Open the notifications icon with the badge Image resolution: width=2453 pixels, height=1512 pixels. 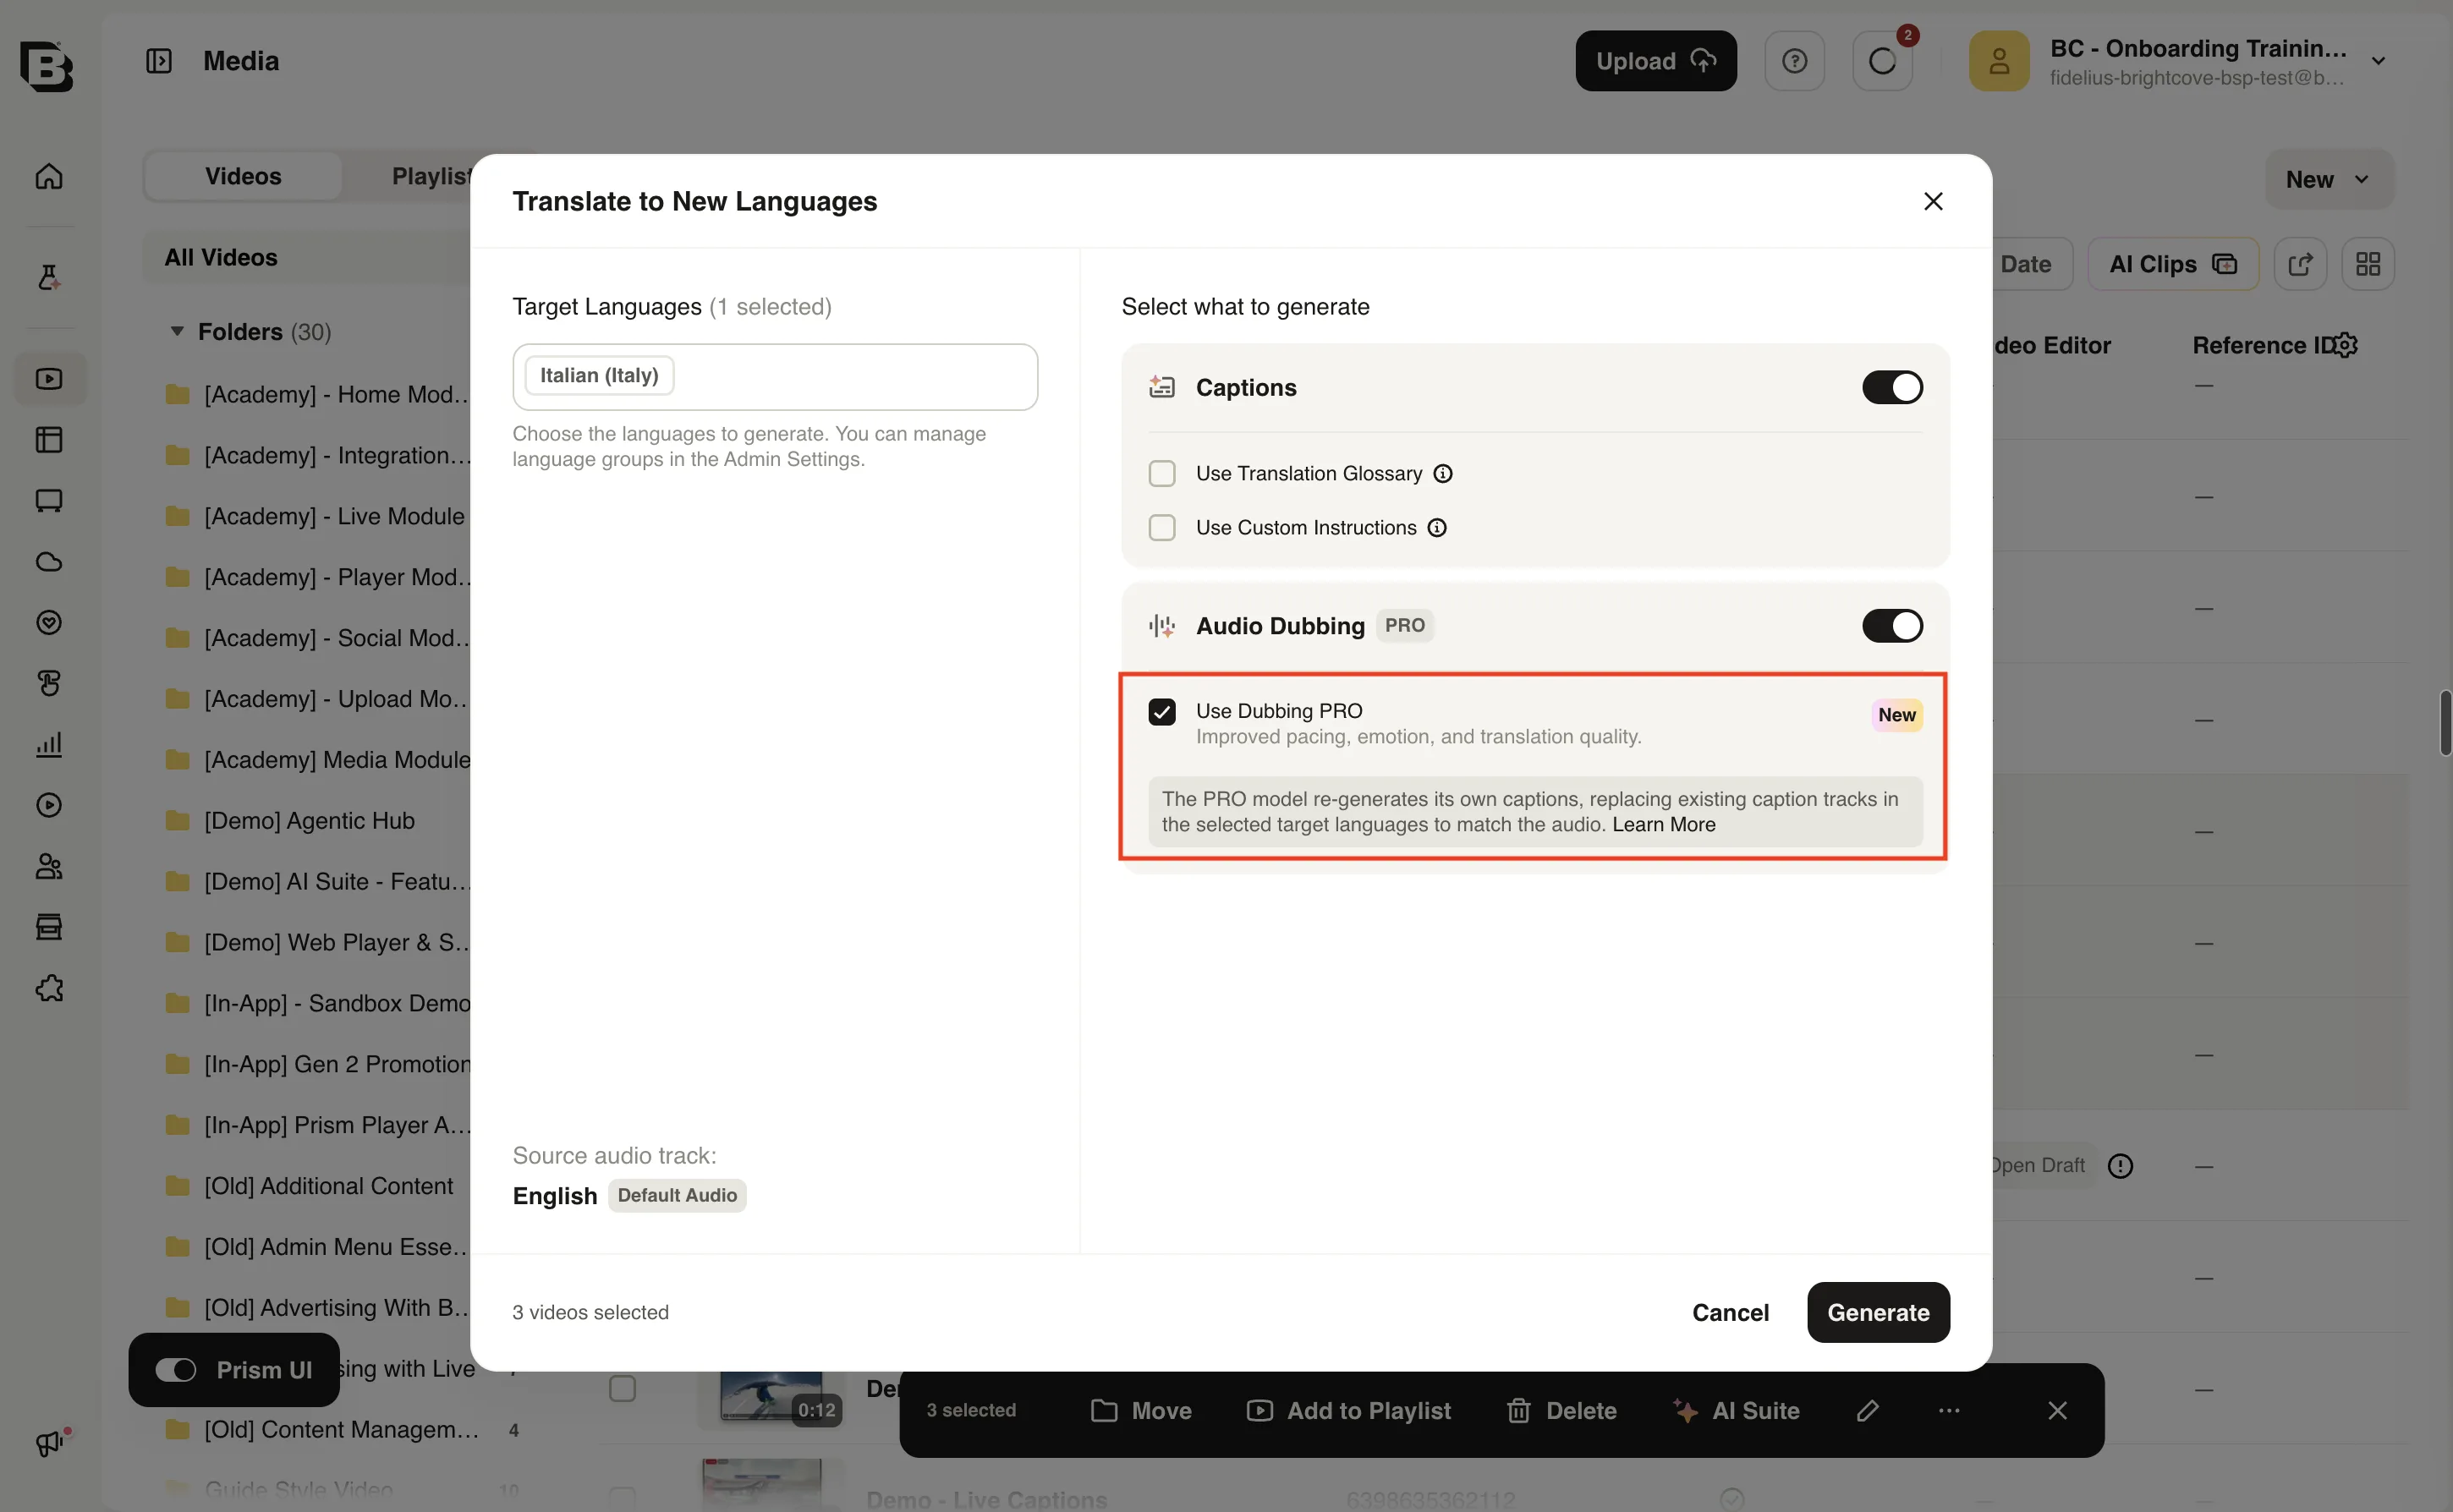(x=1882, y=61)
